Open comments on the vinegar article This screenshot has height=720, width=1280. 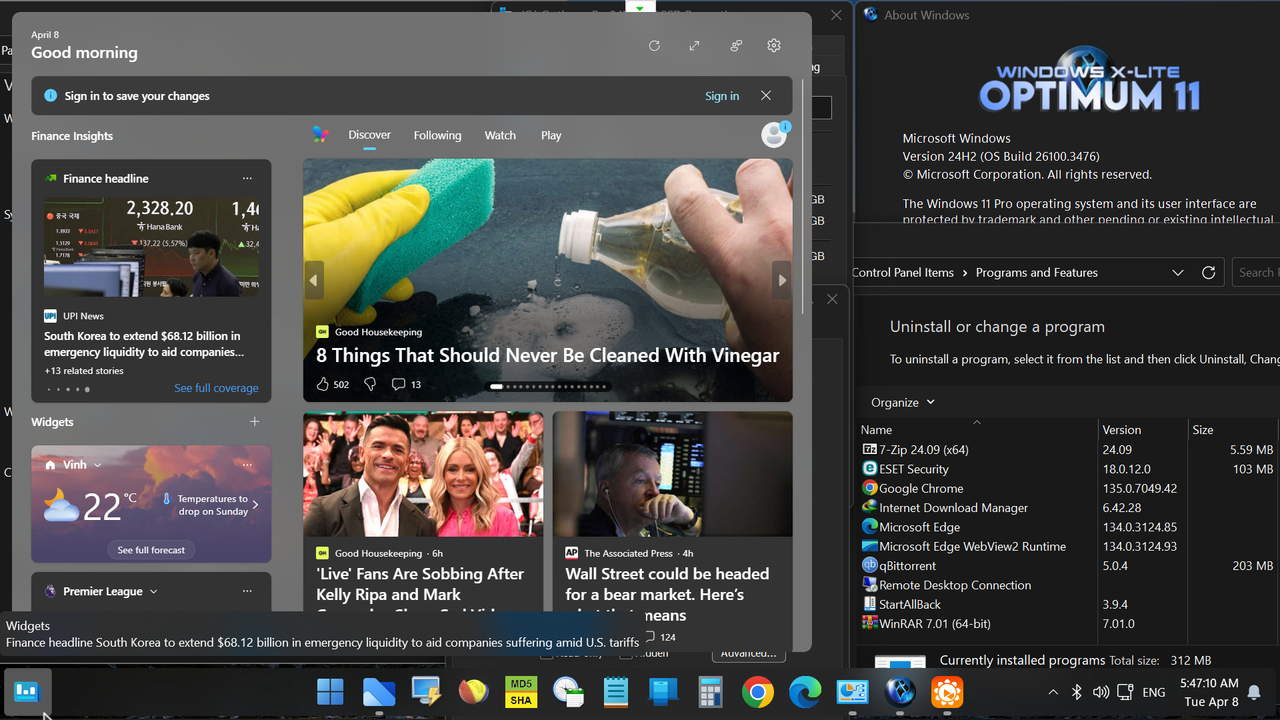coord(398,383)
